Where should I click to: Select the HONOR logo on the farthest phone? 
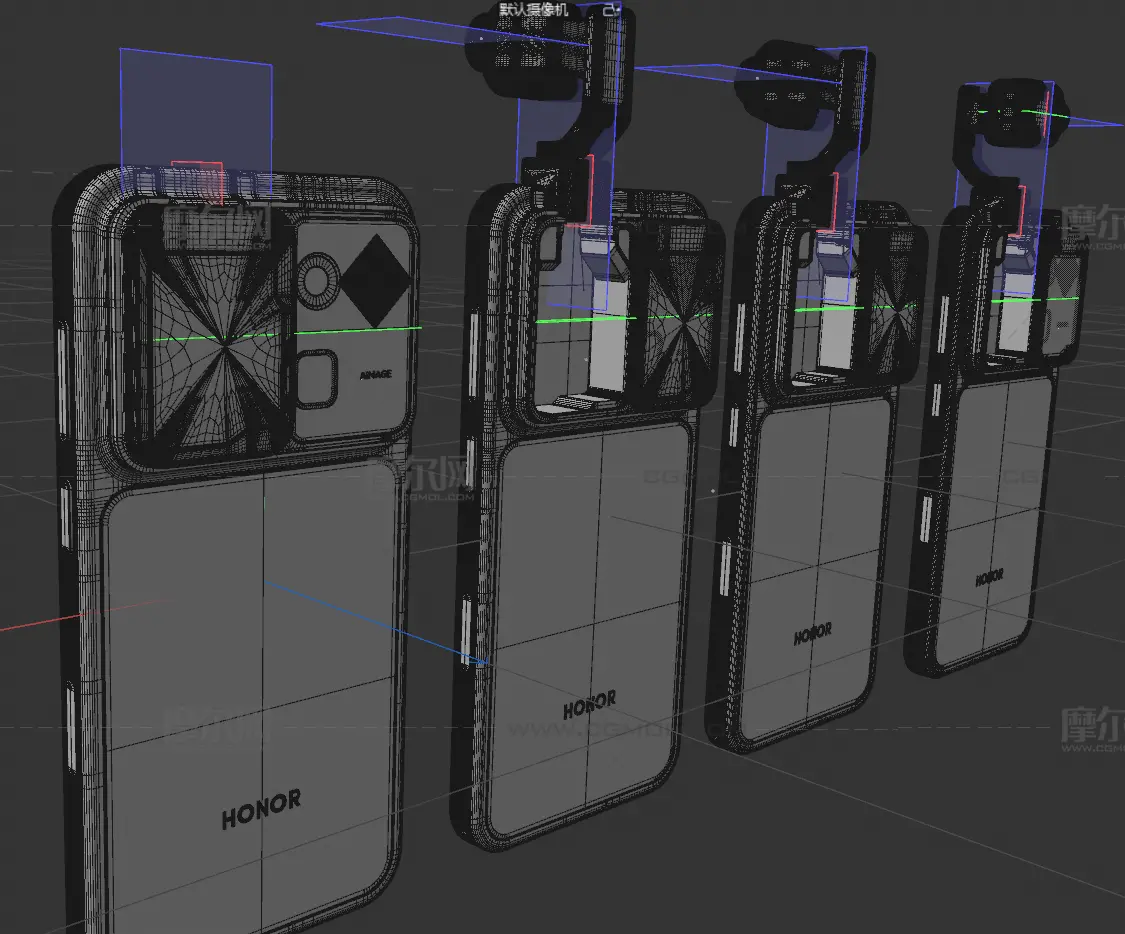(x=989, y=577)
